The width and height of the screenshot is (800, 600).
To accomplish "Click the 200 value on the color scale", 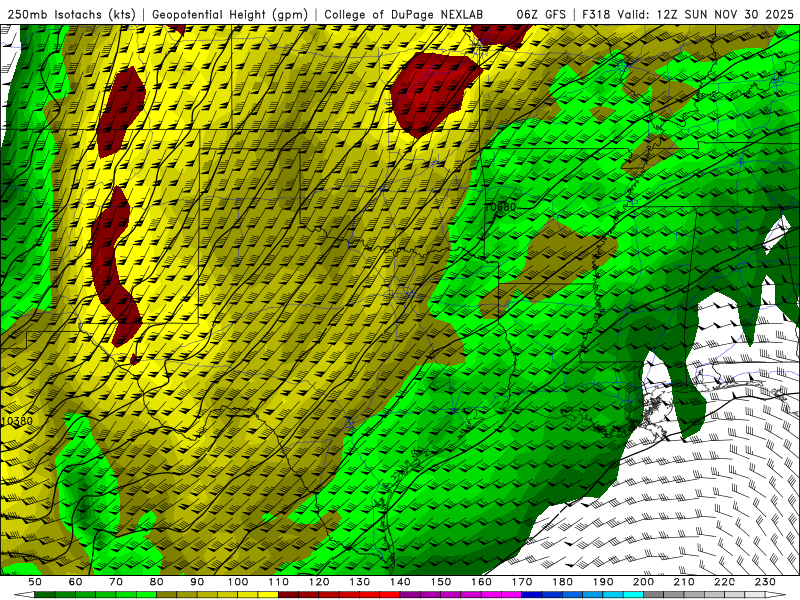I will coord(643,582).
